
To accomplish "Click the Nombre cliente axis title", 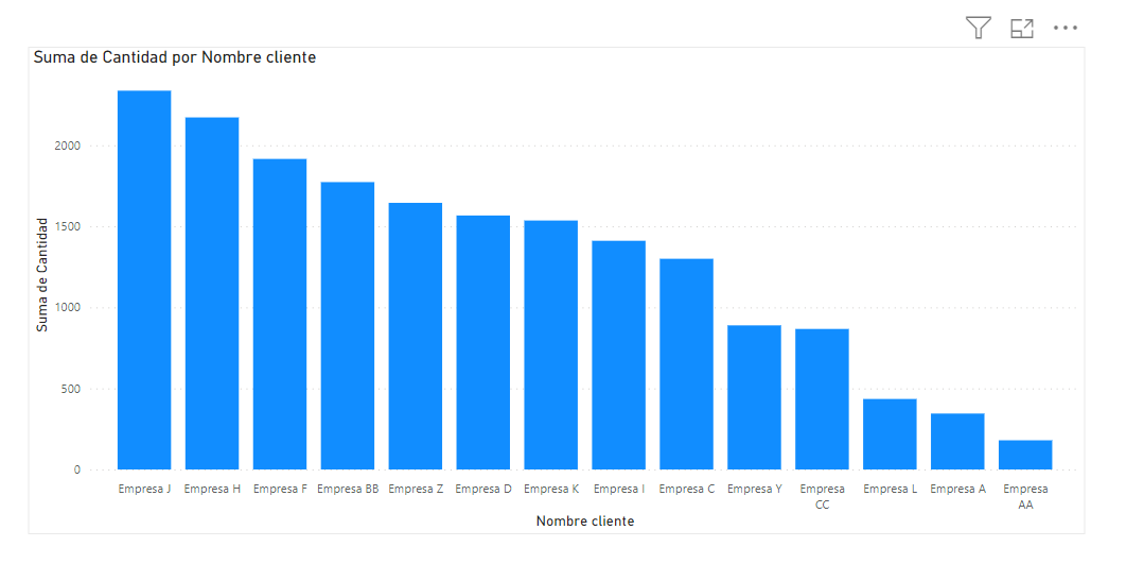I will (585, 521).
